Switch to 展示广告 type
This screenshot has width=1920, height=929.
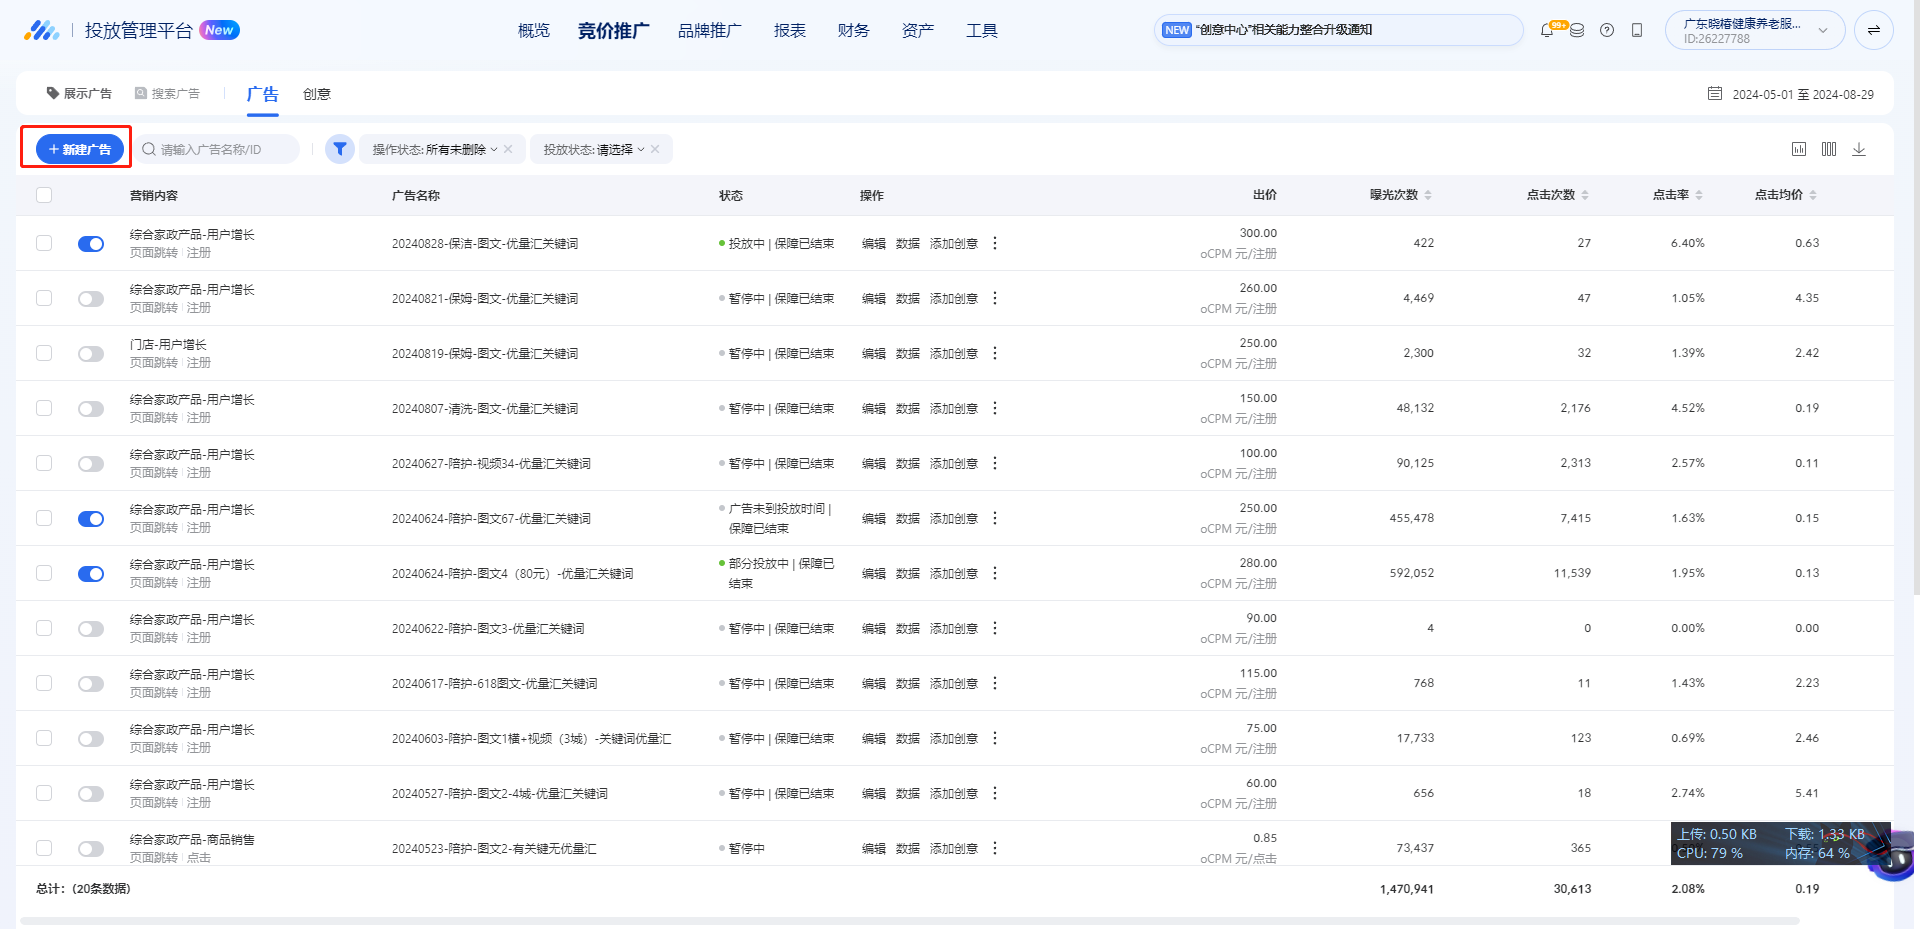pyautogui.click(x=79, y=94)
